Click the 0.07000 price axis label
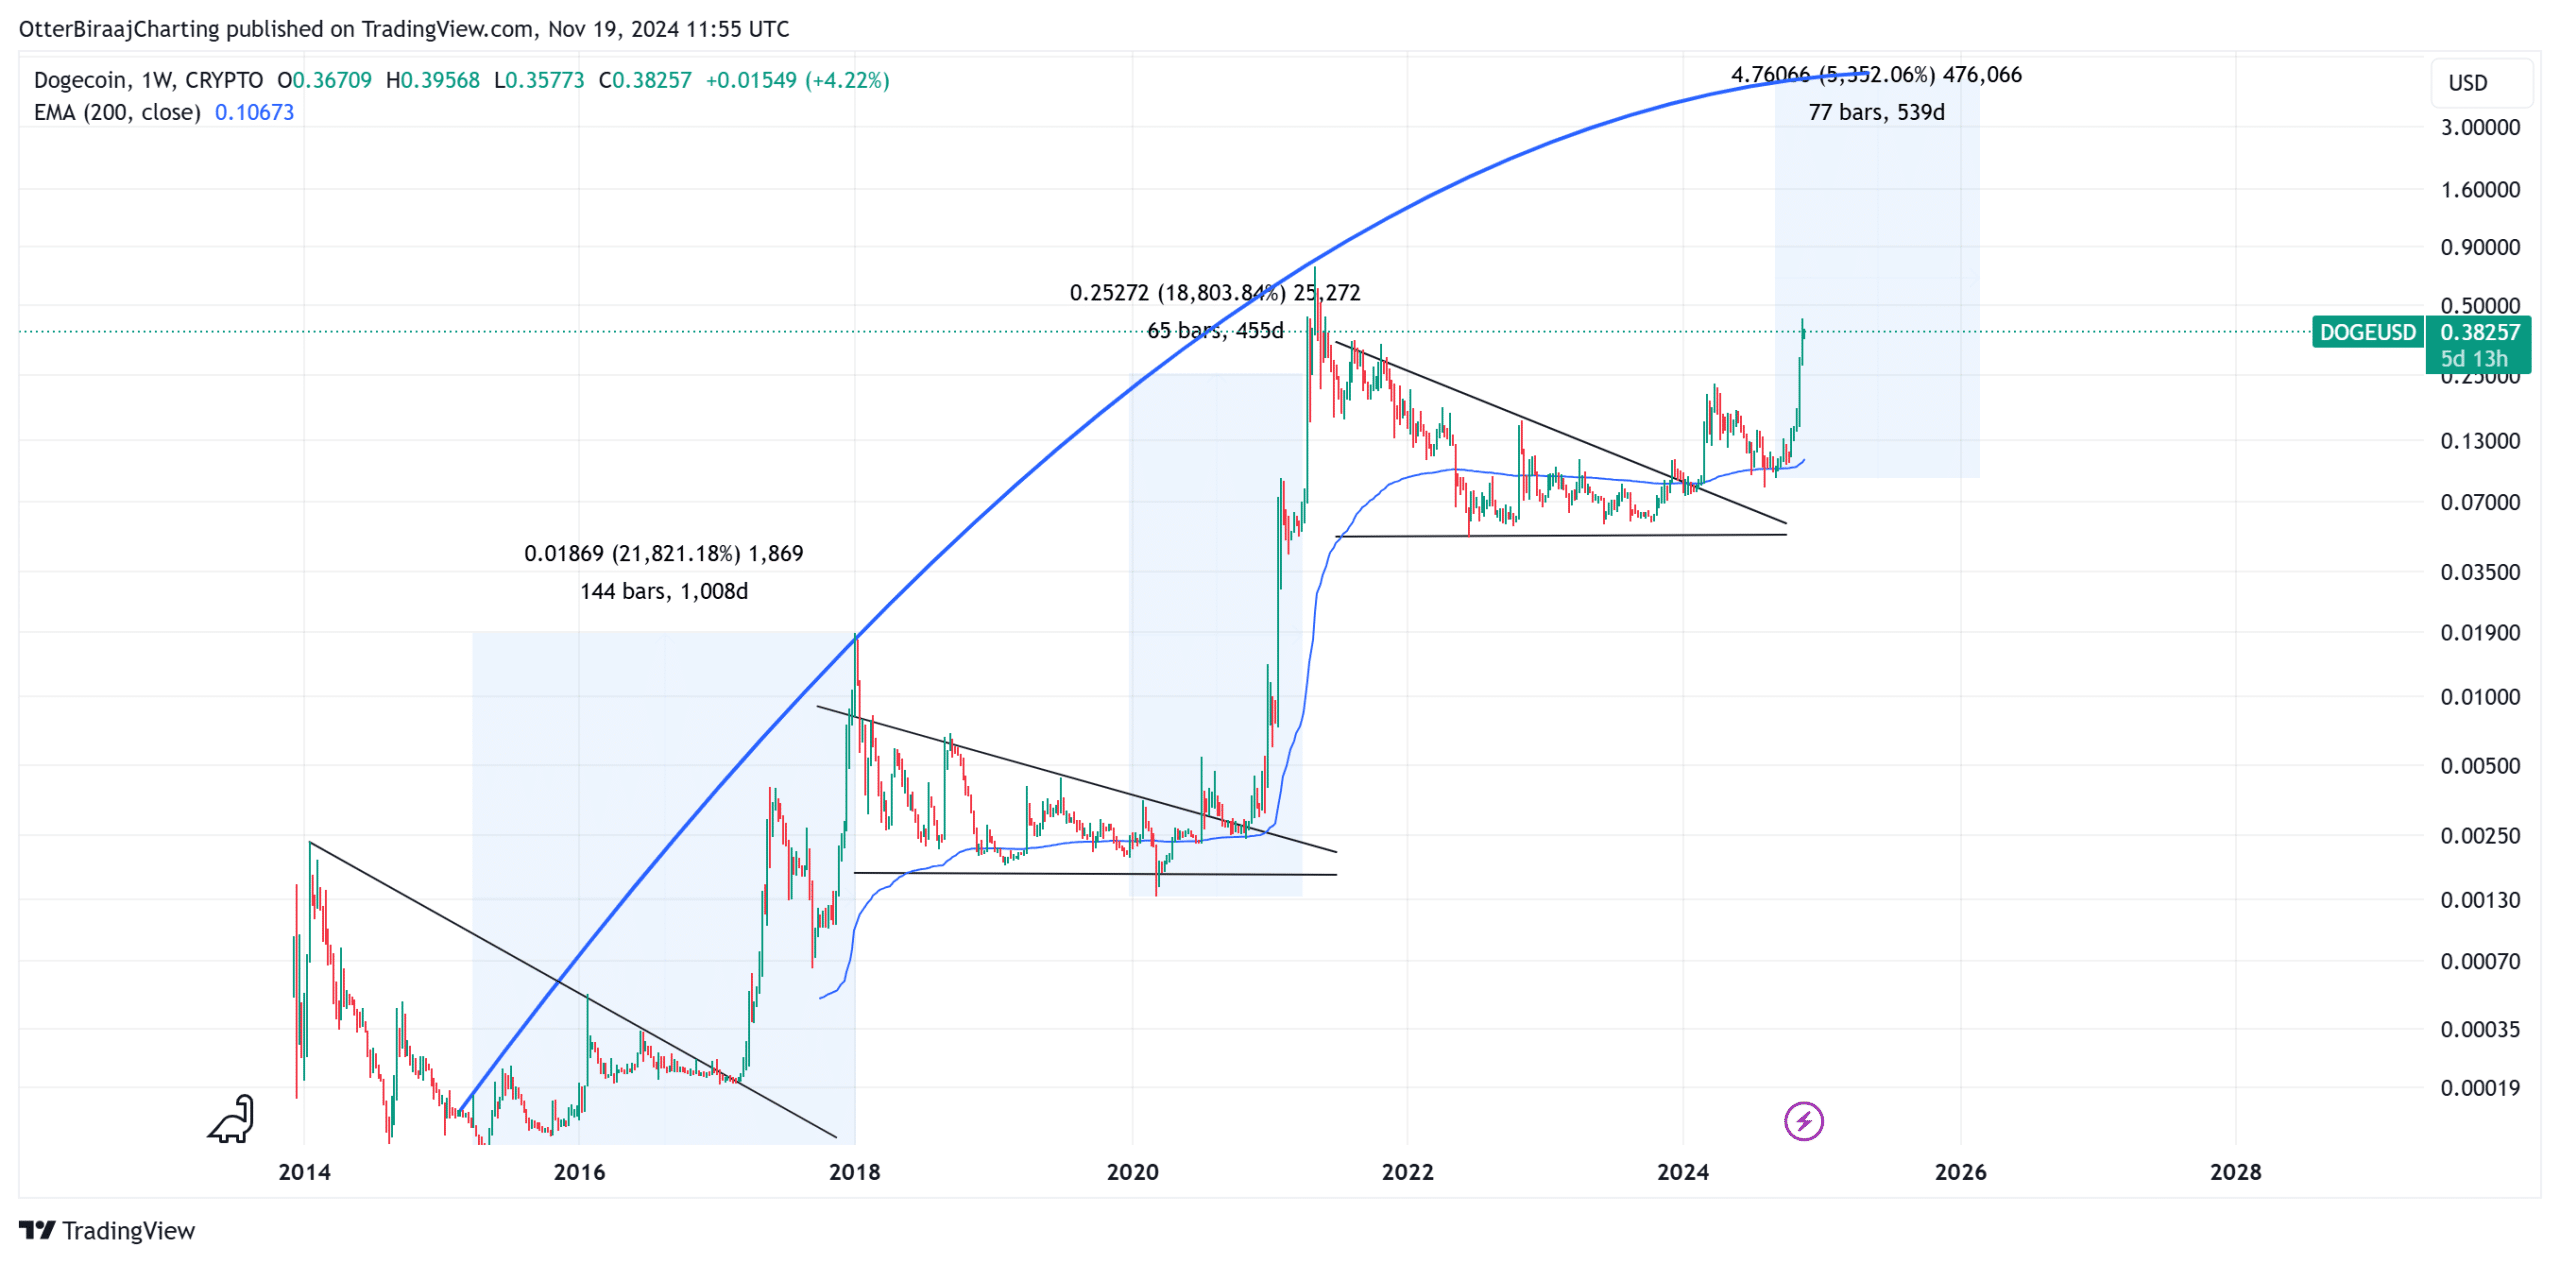Viewport: 2560px width, 1264px height. pyautogui.click(x=2479, y=501)
